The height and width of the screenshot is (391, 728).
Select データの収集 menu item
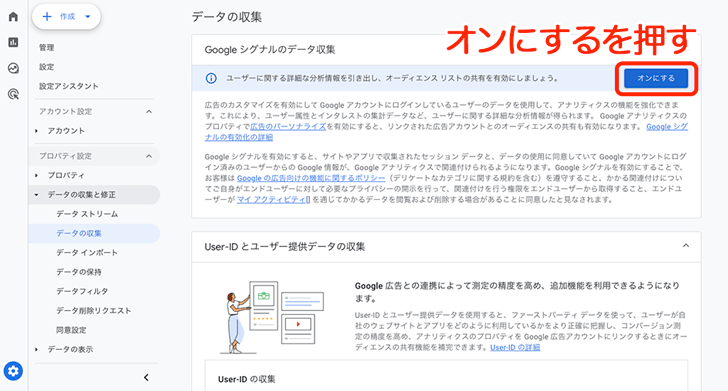click(x=95, y=233)
